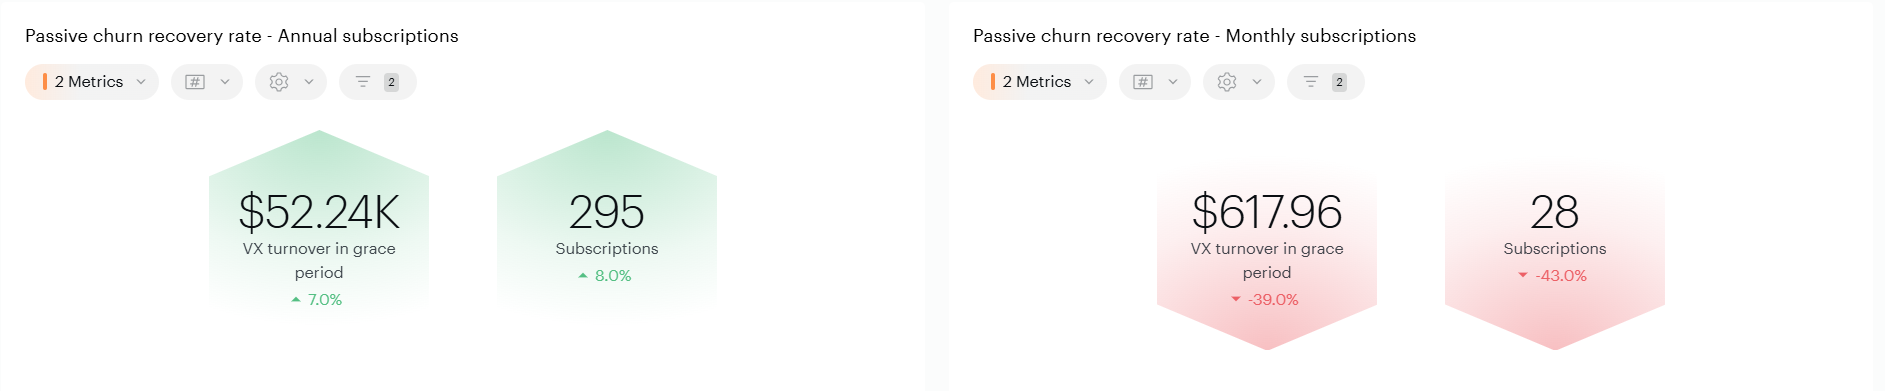Expand 2 Metrics dropdown for Annual subscriptions
Image resolution: width=1885 pixels, height=391 pixels.
[x=92, y=82]
